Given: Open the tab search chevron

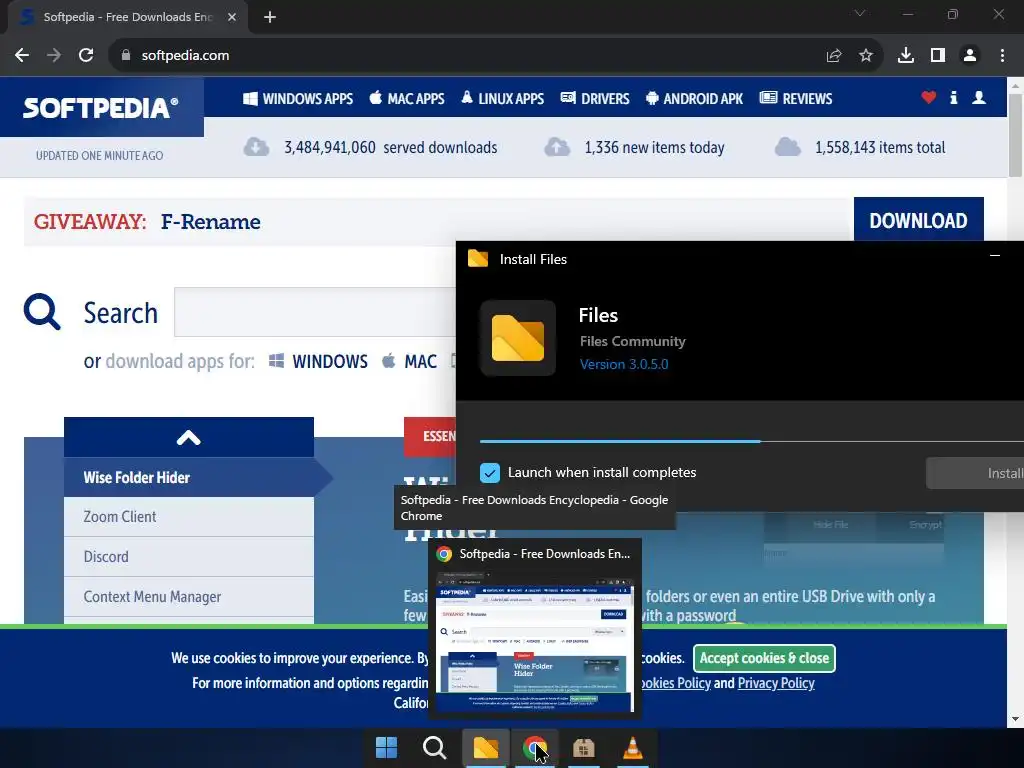Looking at the screenshot, I should click(860, 14).
